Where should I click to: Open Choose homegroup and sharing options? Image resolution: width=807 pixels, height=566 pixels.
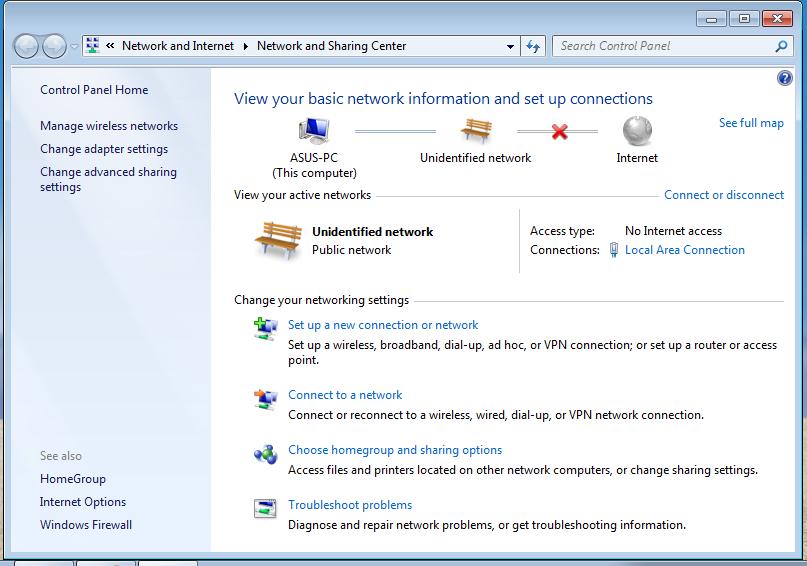point(395,450)
